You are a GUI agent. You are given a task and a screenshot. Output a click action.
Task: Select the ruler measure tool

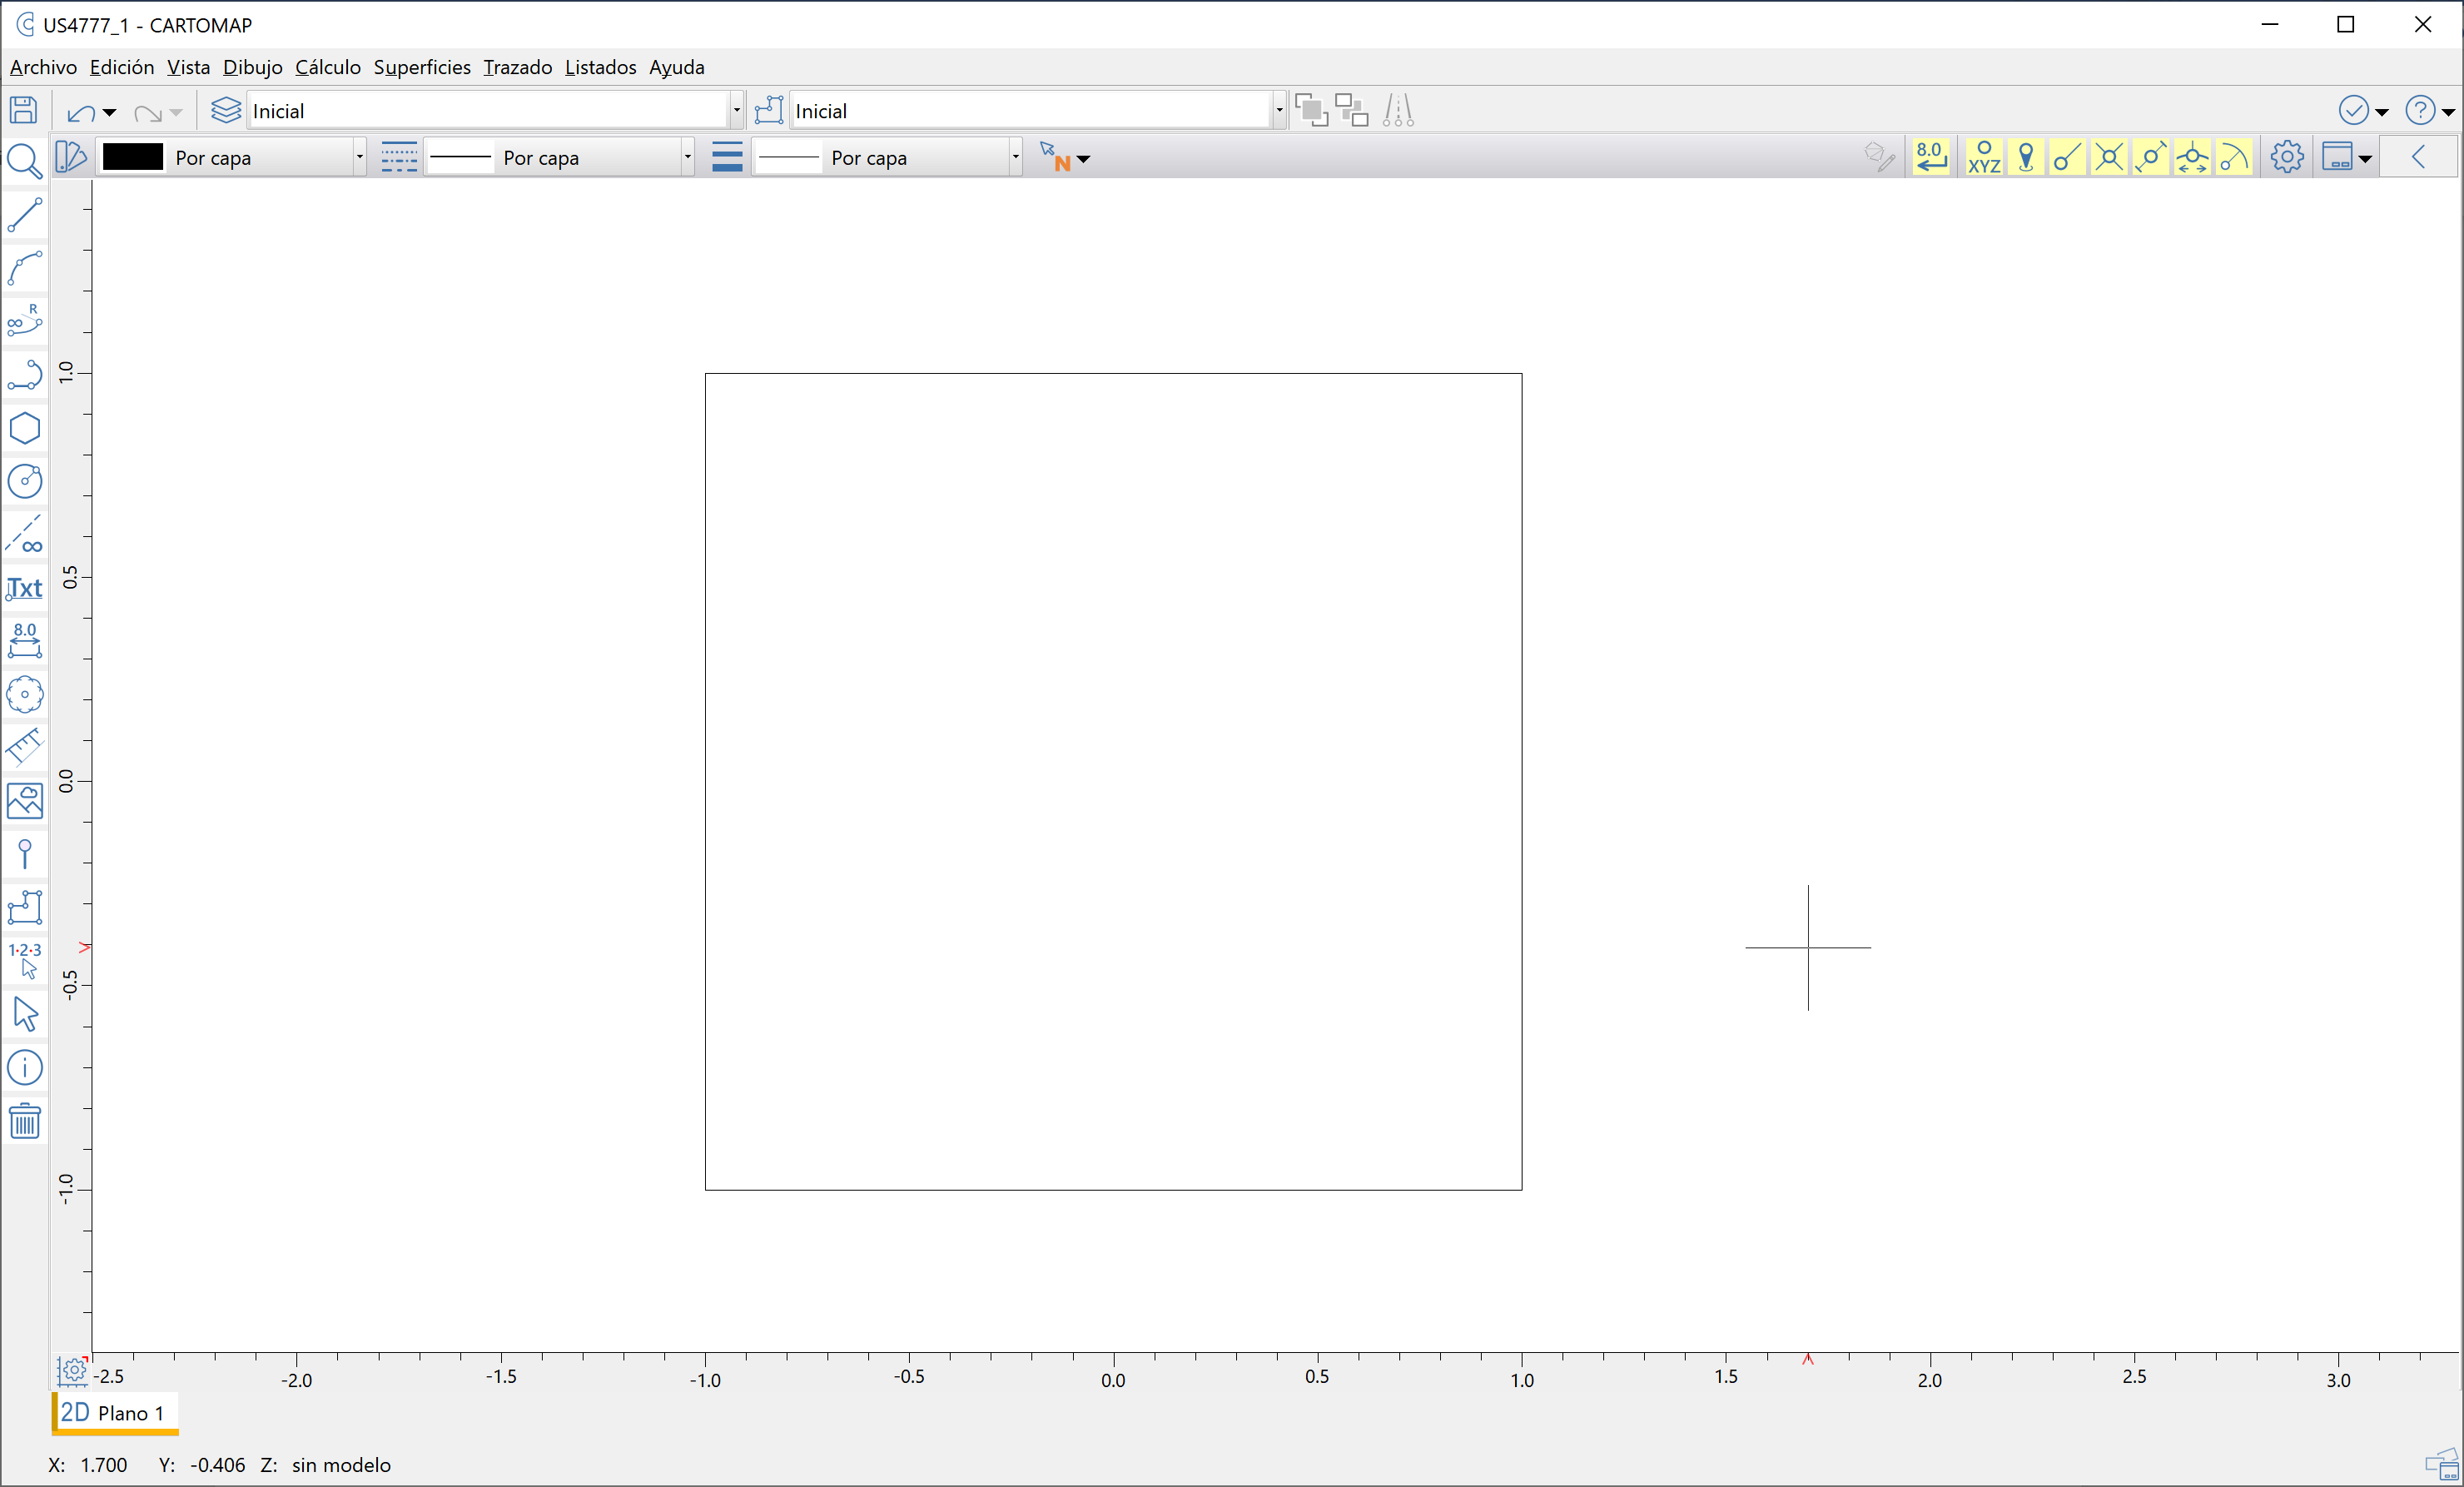click(25, 747)
